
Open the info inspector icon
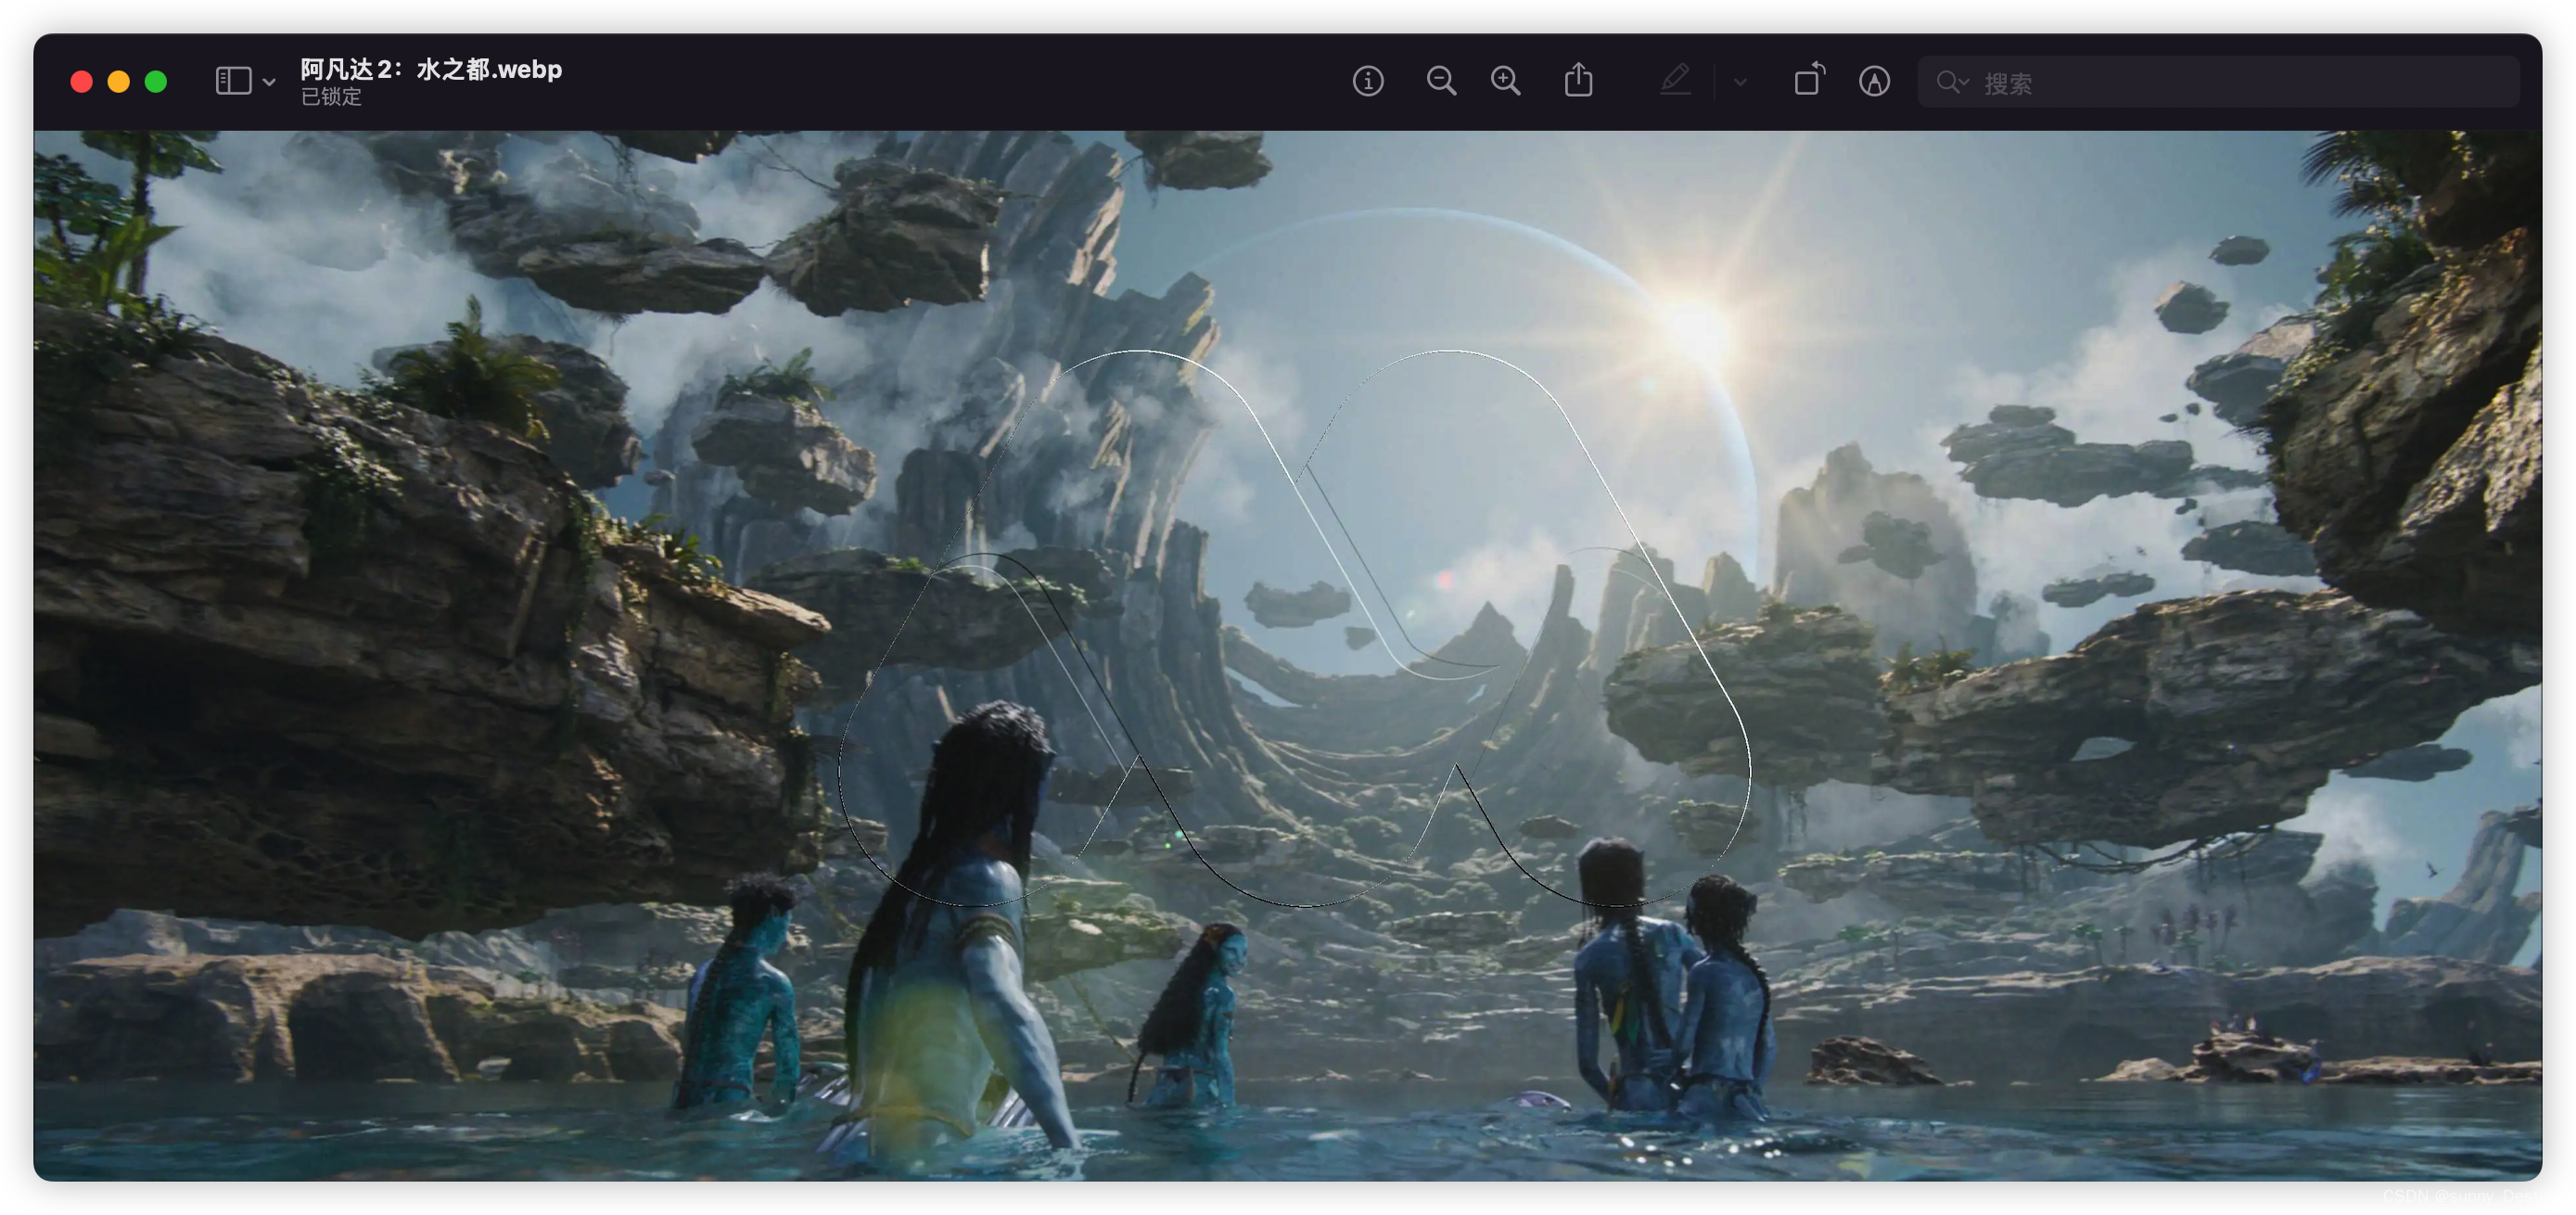click(1368, 81)
